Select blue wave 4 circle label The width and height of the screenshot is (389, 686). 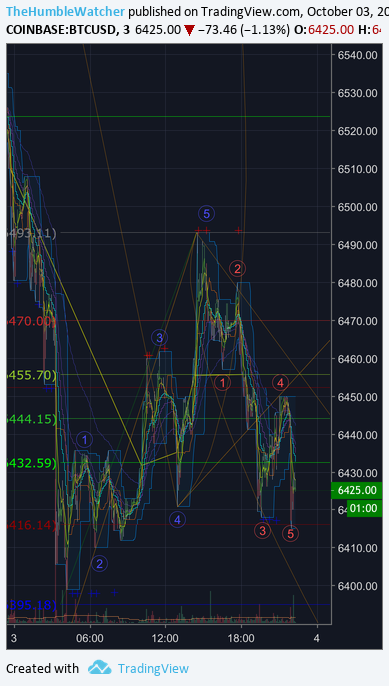click(177, 520)
